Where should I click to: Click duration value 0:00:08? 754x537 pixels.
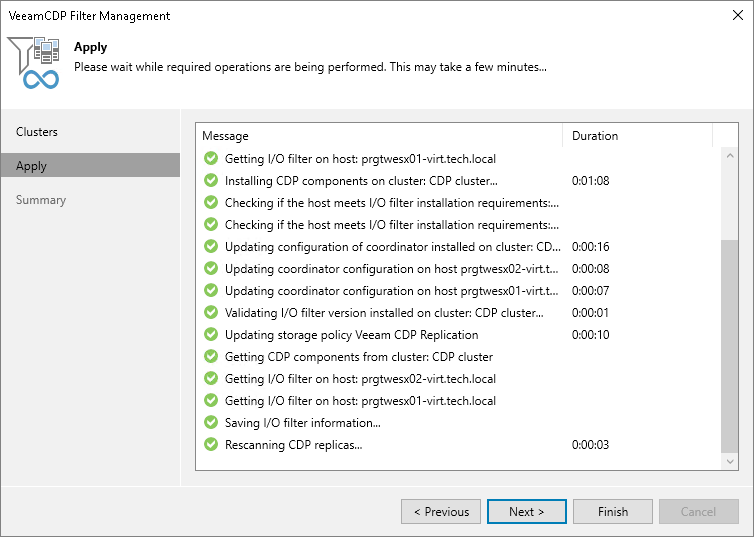pos(591,268)
